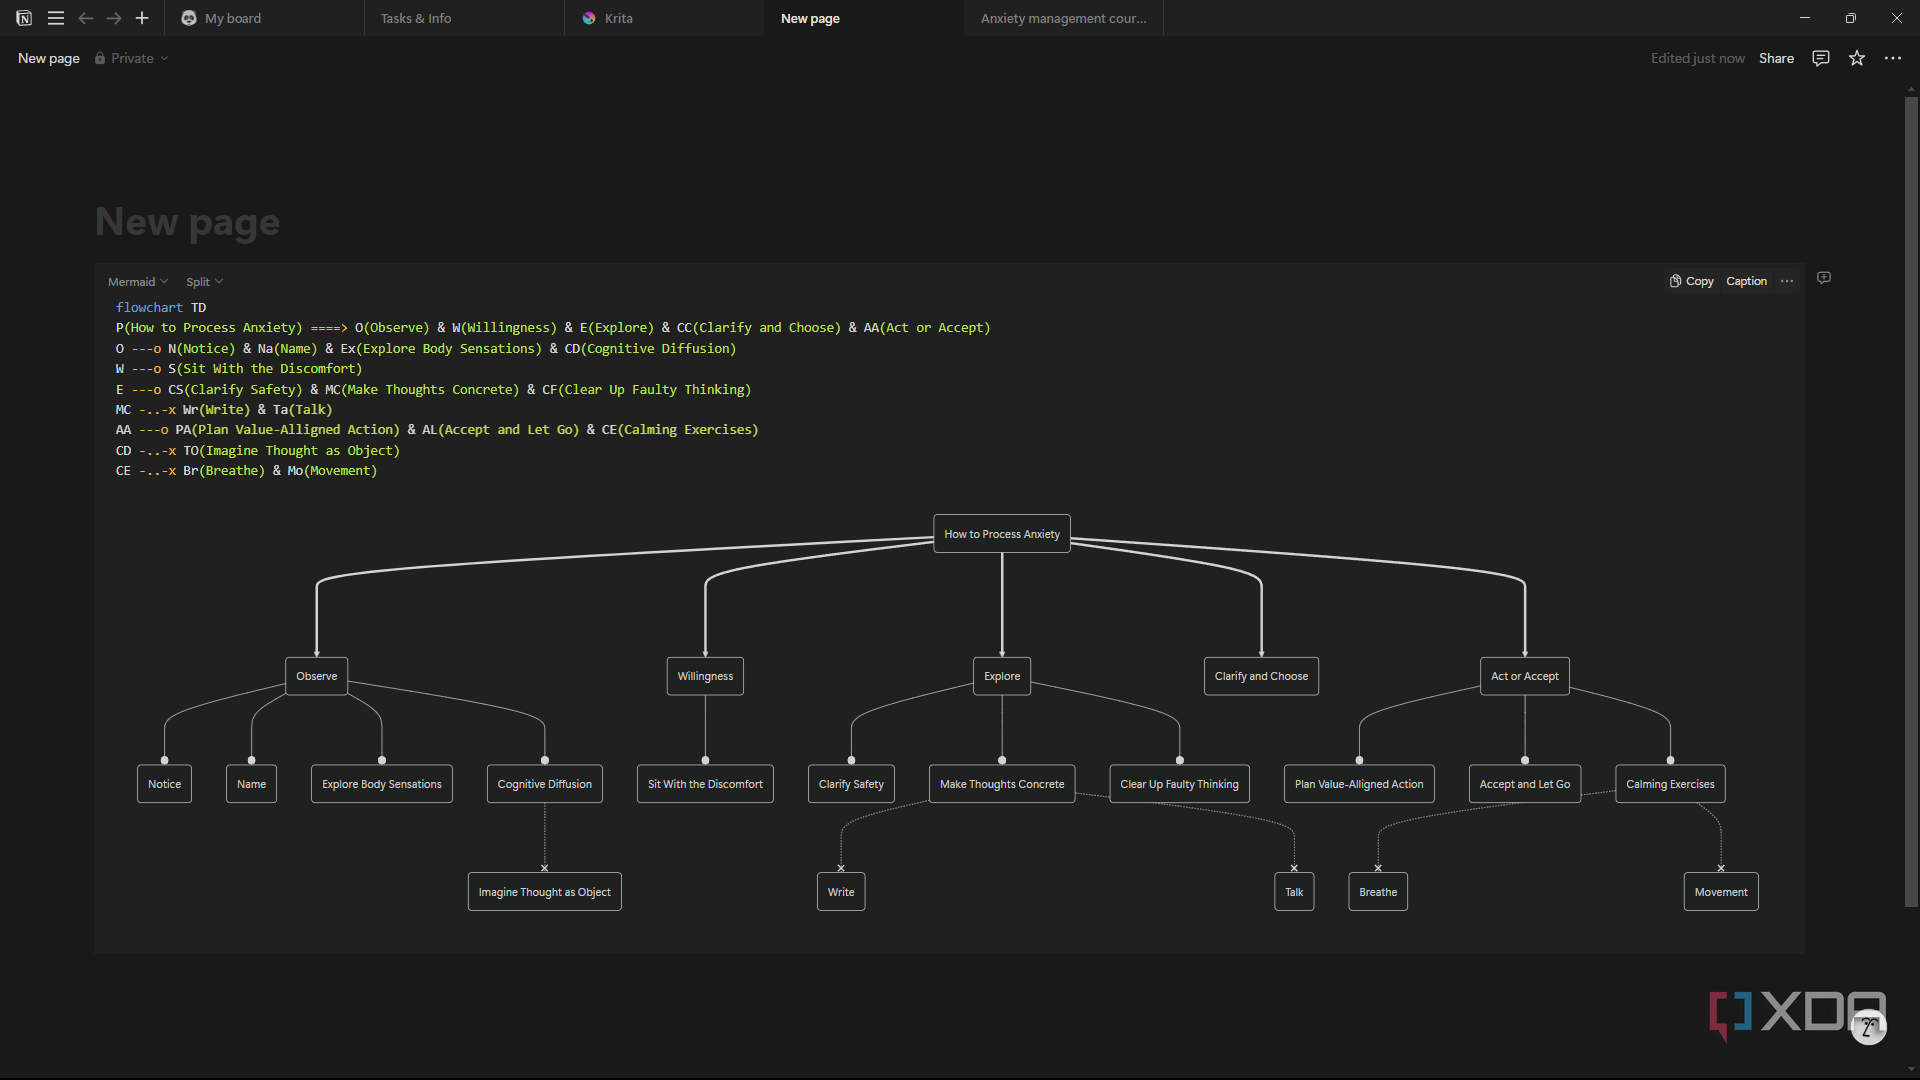Click the New page breadcrumb
Viewport: 1920px width, 1080px height.
49,58
